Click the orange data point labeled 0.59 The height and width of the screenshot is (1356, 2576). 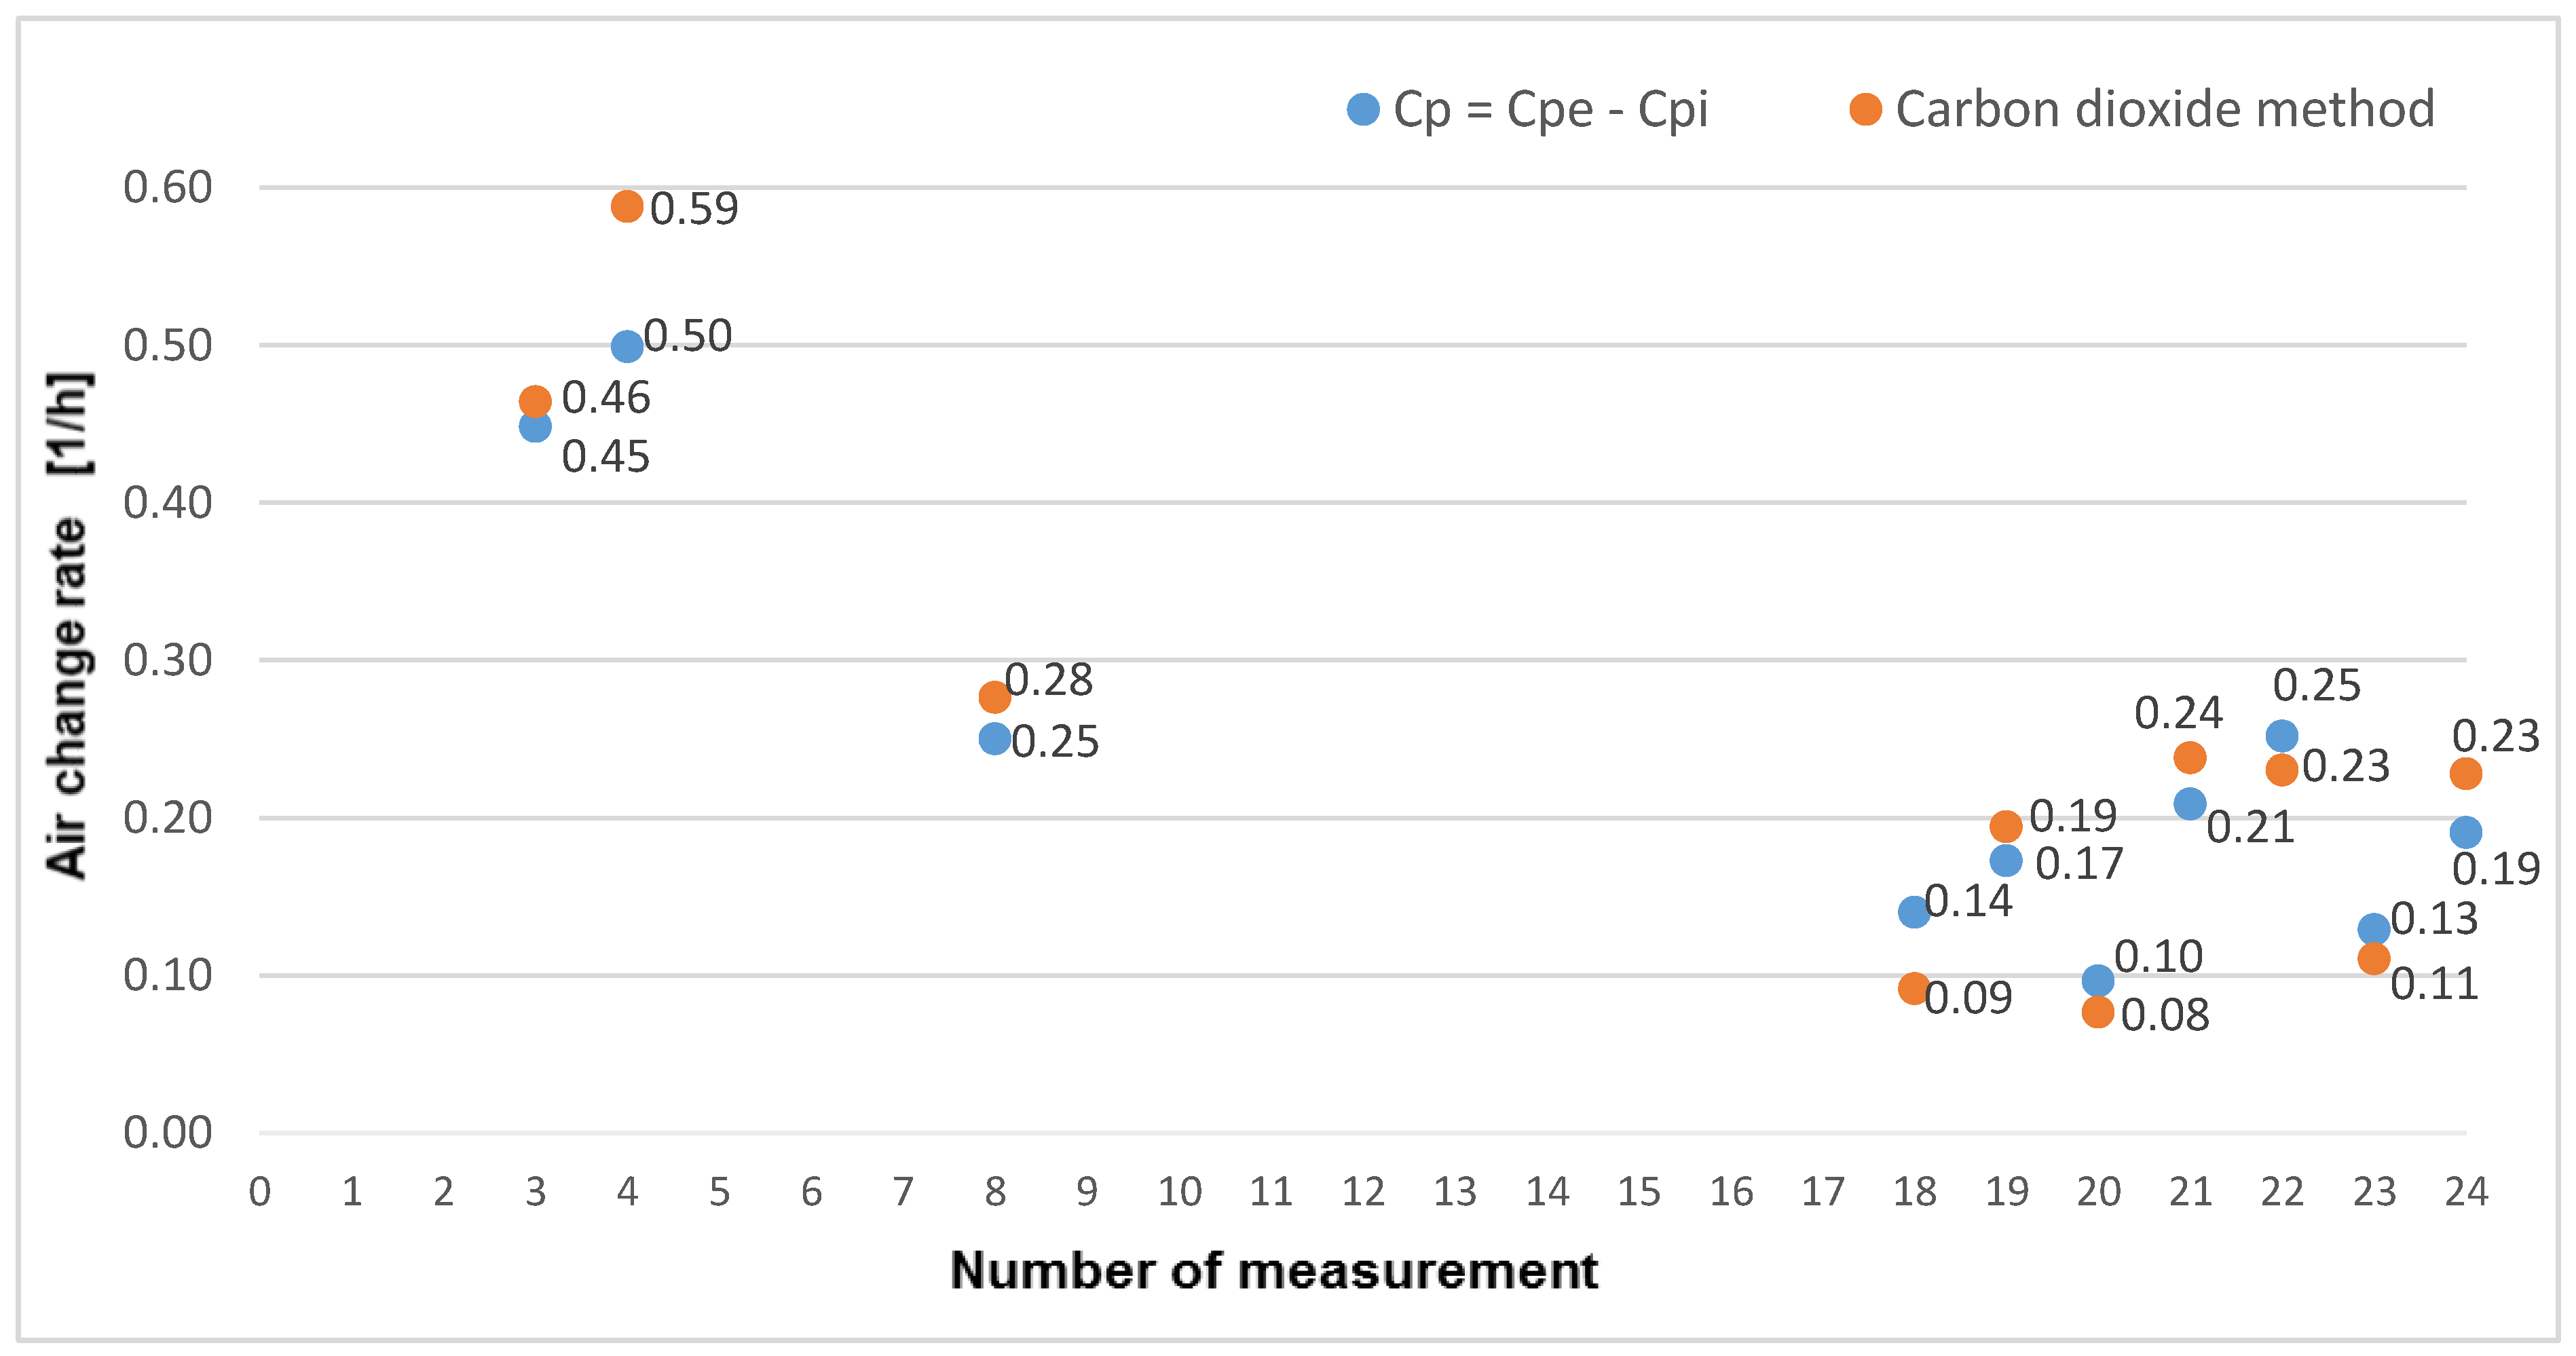click(627, 207)
